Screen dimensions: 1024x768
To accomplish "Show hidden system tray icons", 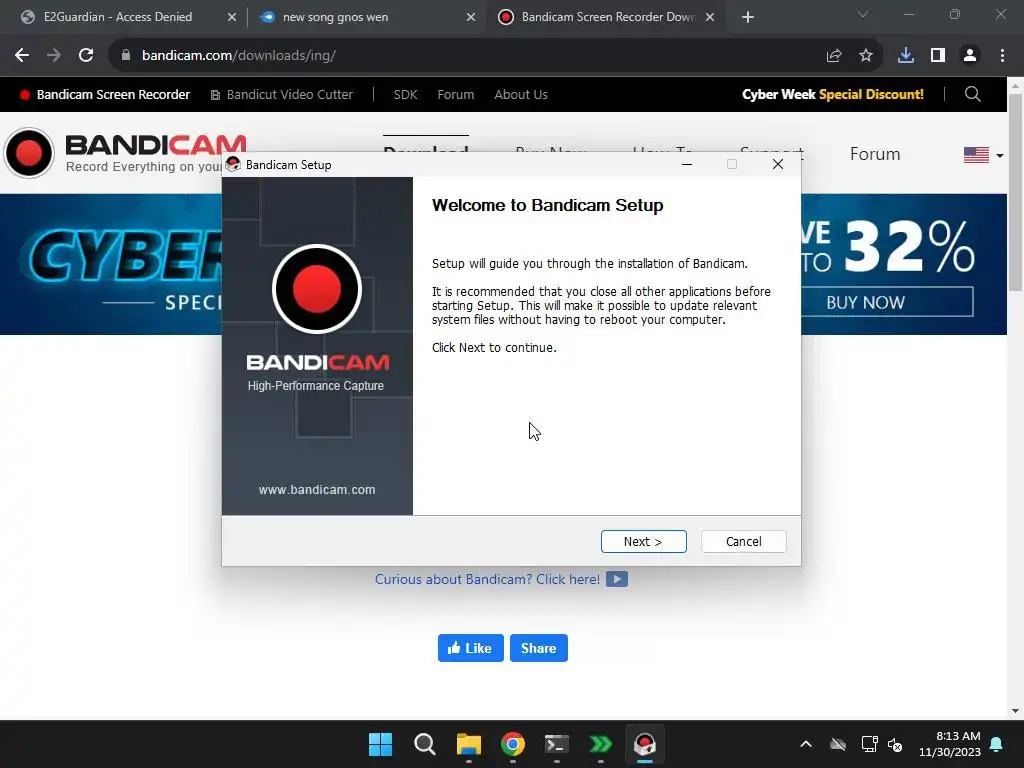I will click(806, 744).
